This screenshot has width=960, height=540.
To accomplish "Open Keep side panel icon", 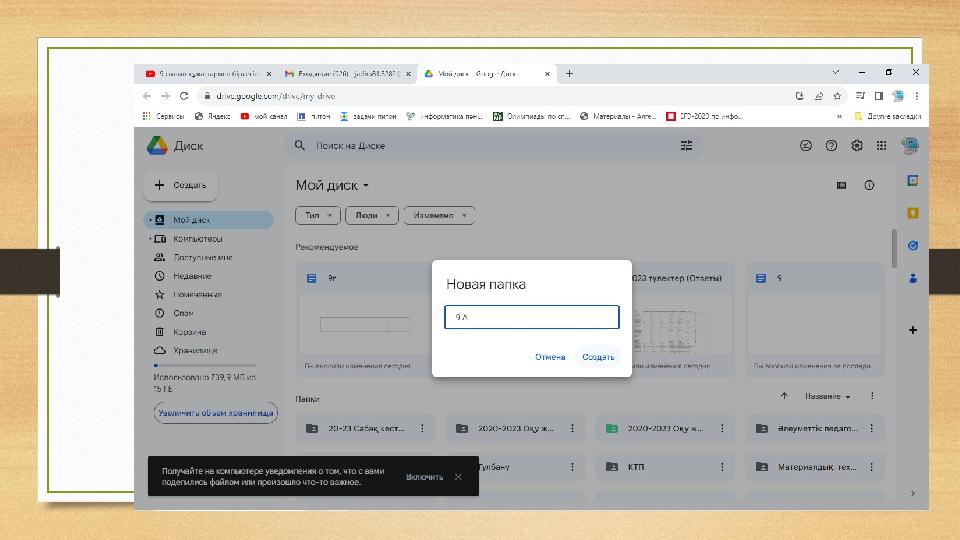I will point(913,213).
